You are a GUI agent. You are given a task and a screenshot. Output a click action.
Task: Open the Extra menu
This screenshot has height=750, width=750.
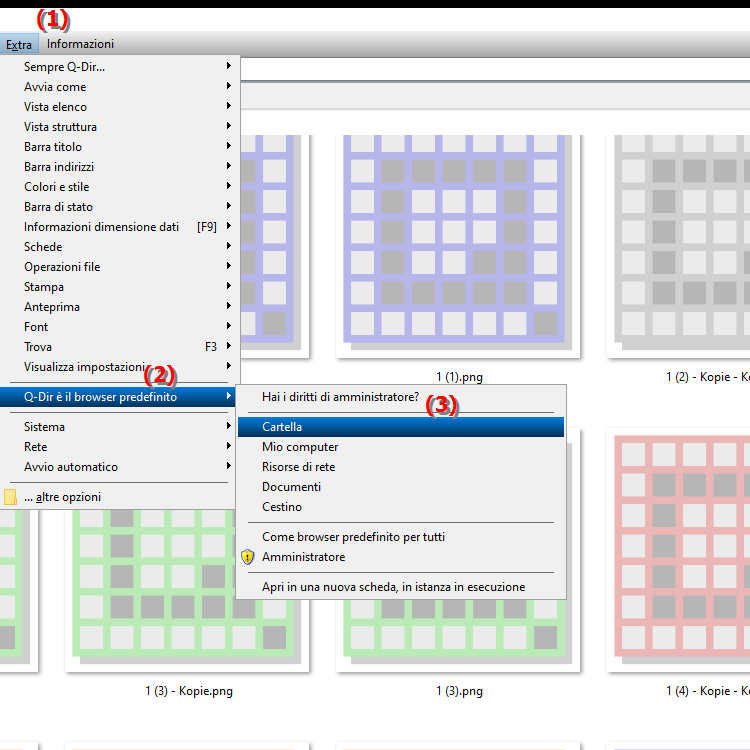tap(19, 44)
